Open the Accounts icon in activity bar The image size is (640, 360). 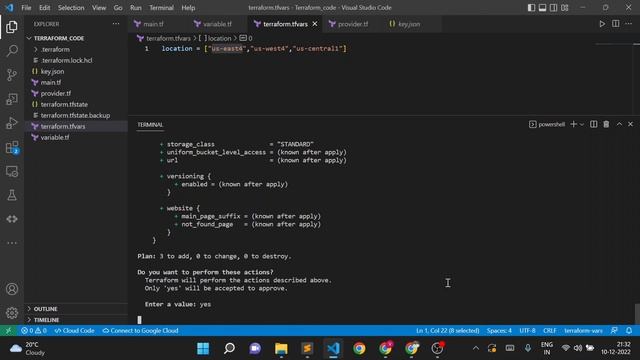pyautogui.click(x=12, y=289)
